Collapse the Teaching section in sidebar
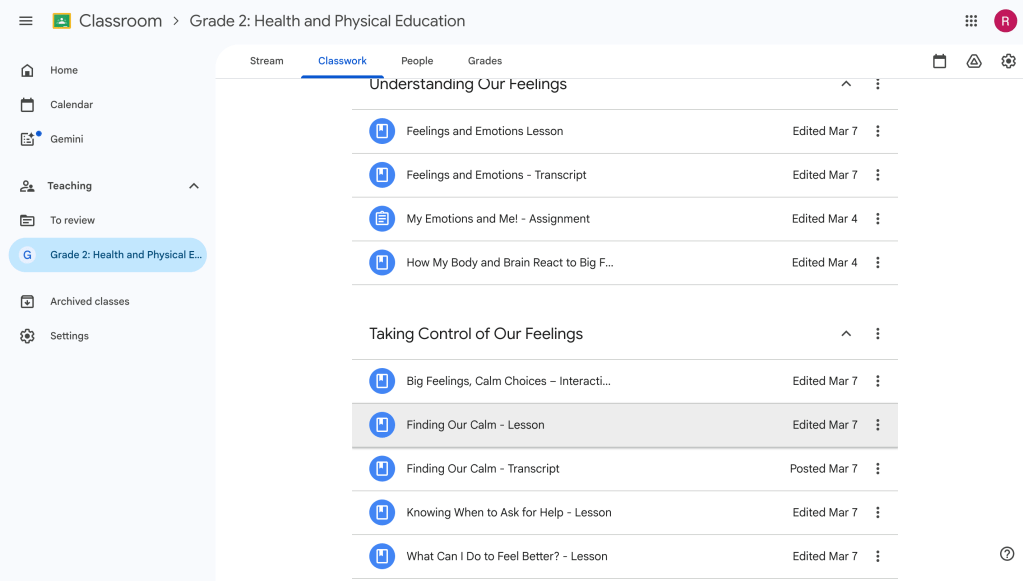The width and height of the screenshot is (1023, 581). [x=194, y=186]
